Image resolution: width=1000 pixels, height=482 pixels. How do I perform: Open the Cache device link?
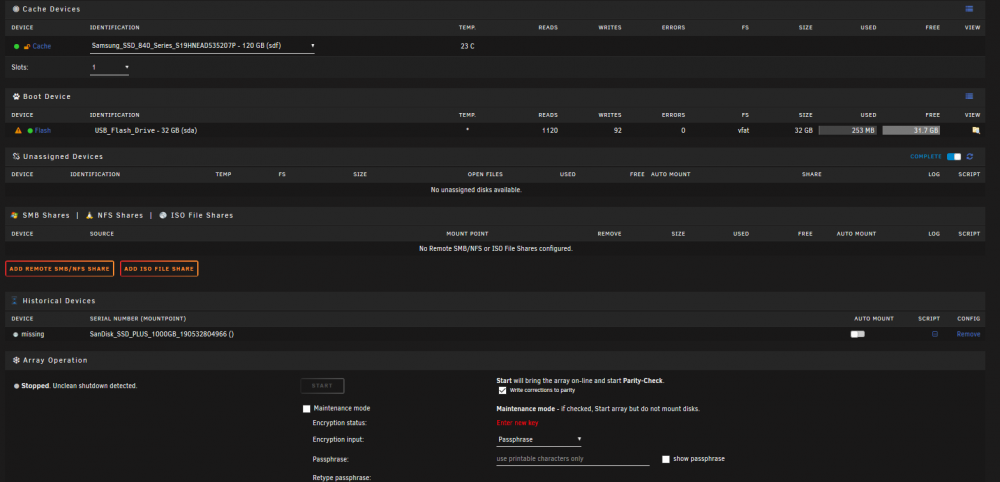point(41,47)
